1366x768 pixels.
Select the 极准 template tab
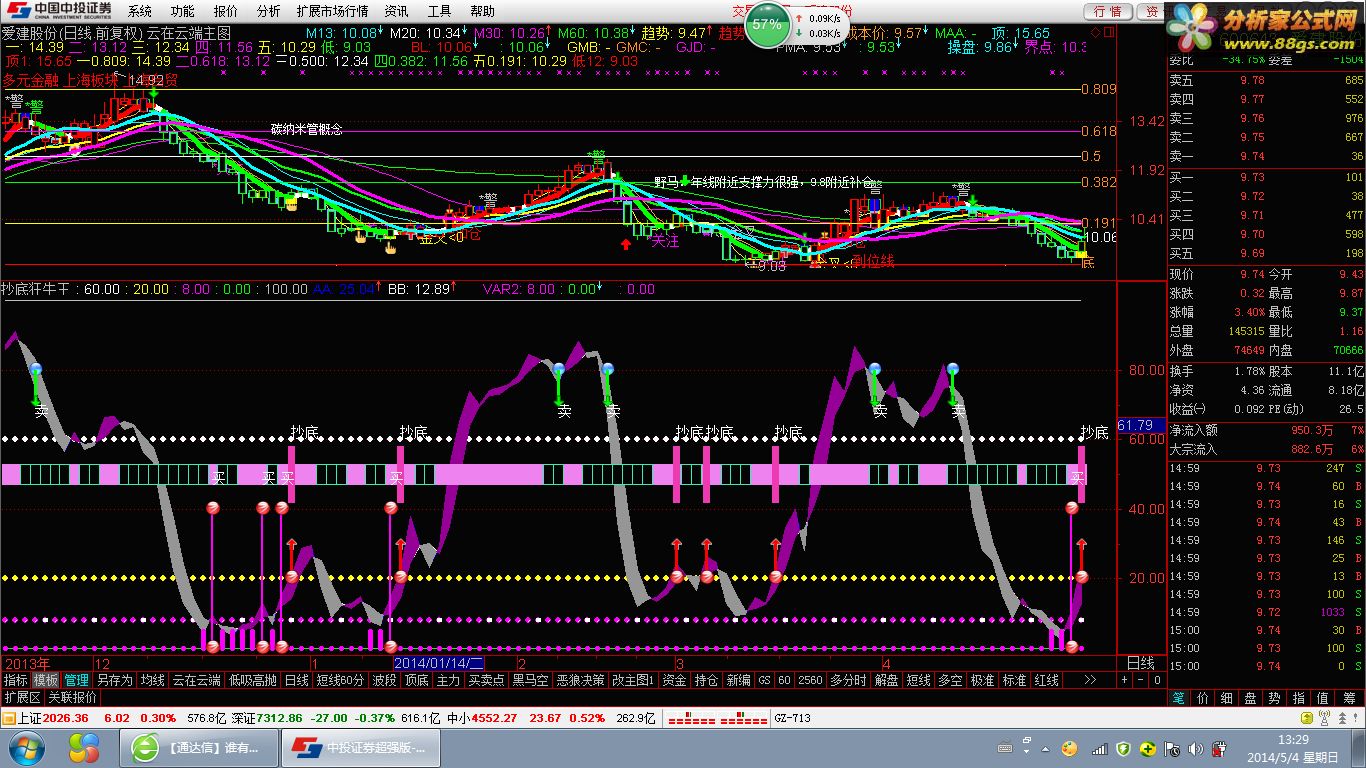[x=982, y=680]
